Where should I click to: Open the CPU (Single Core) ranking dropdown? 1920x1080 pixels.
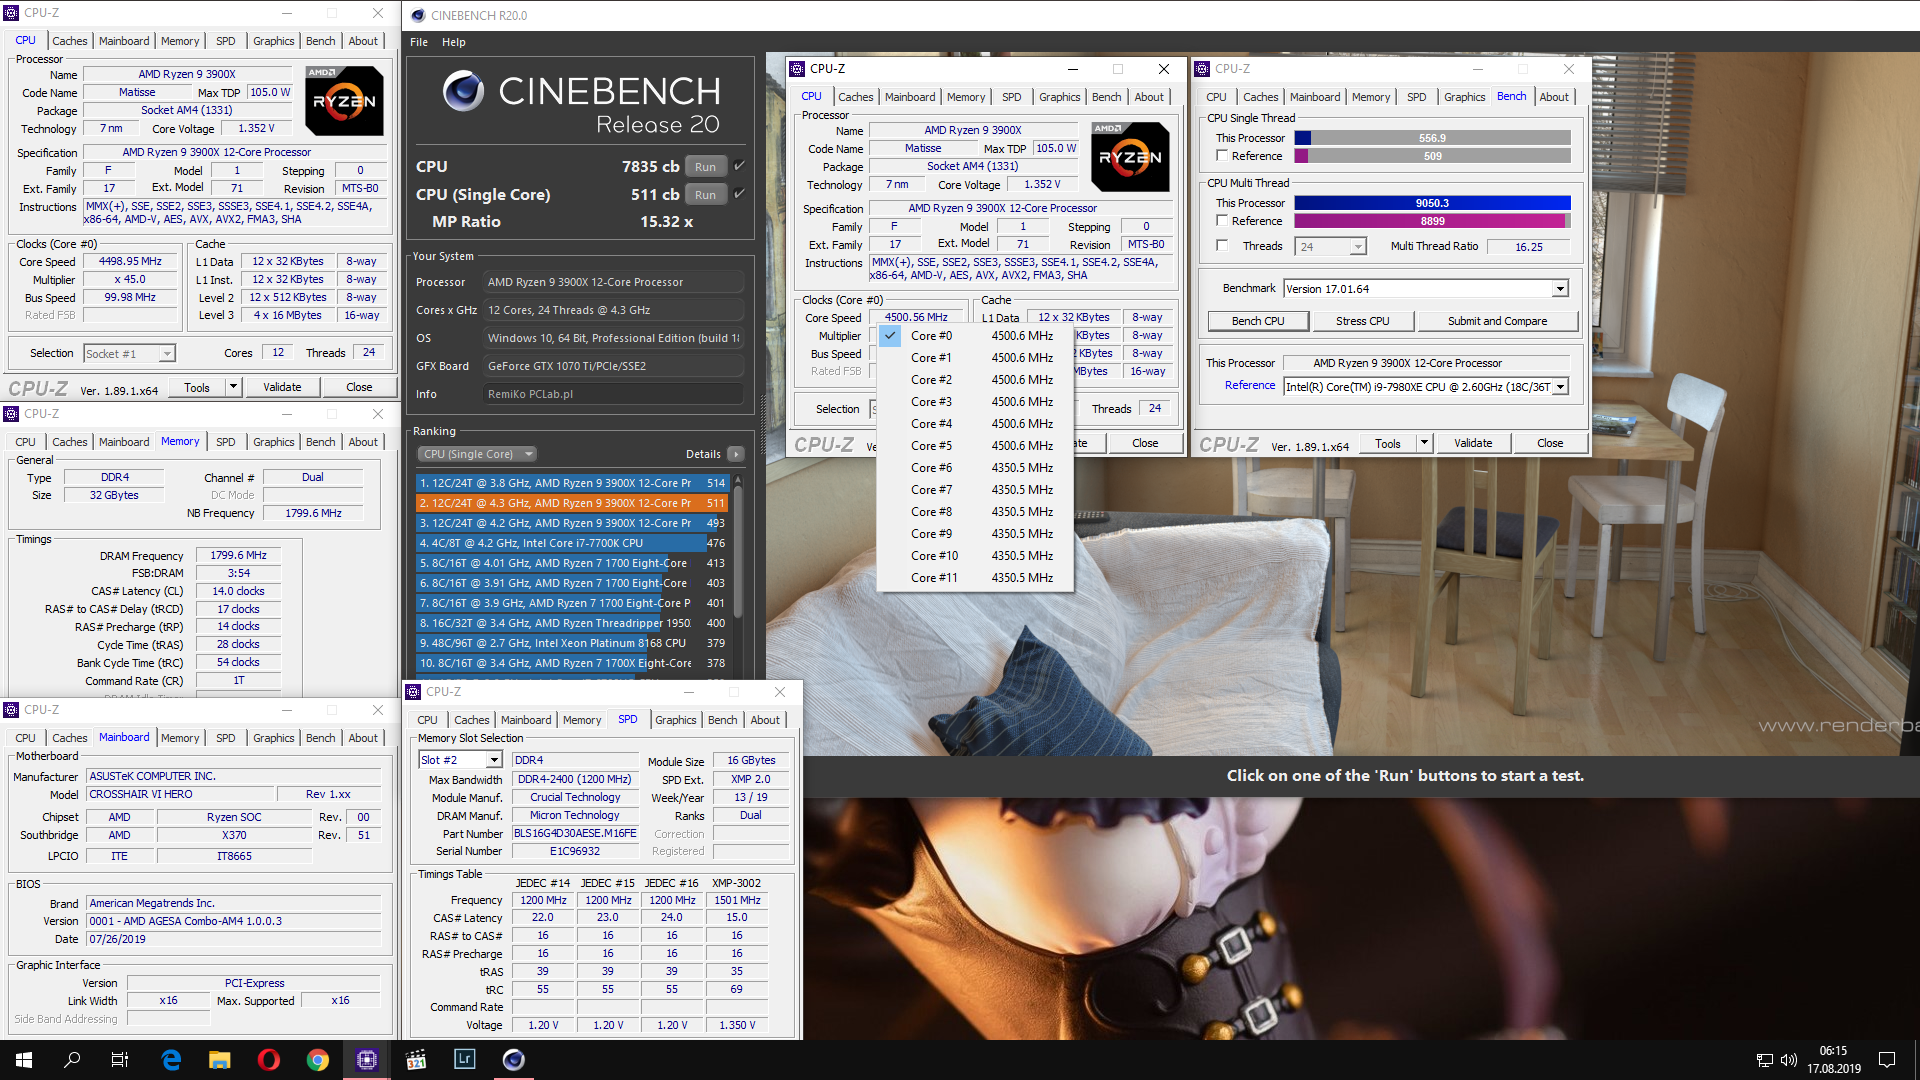[x=478, y=454]
